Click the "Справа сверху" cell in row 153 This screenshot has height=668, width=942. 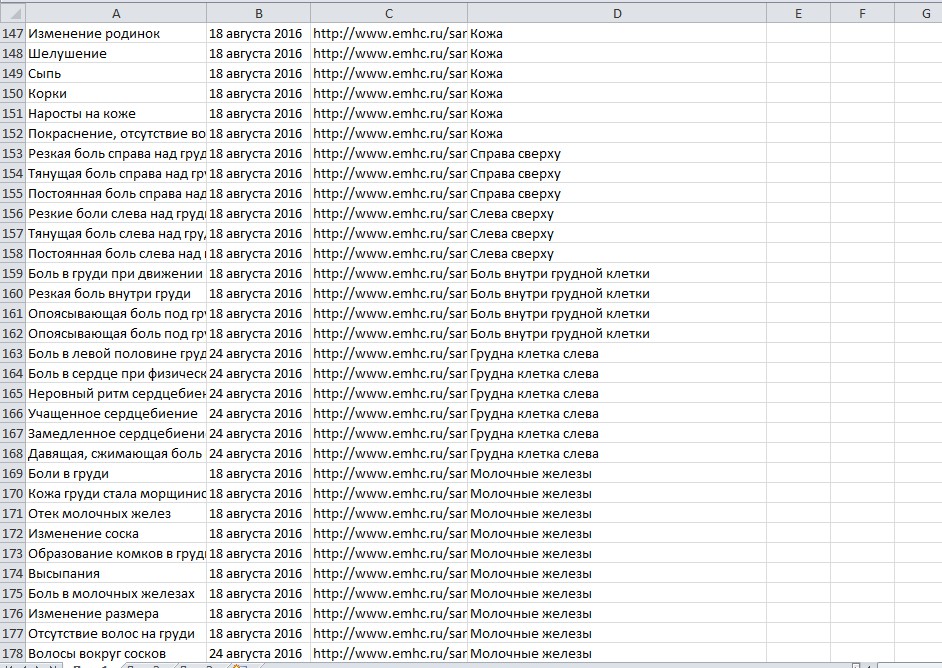(616, 154)
